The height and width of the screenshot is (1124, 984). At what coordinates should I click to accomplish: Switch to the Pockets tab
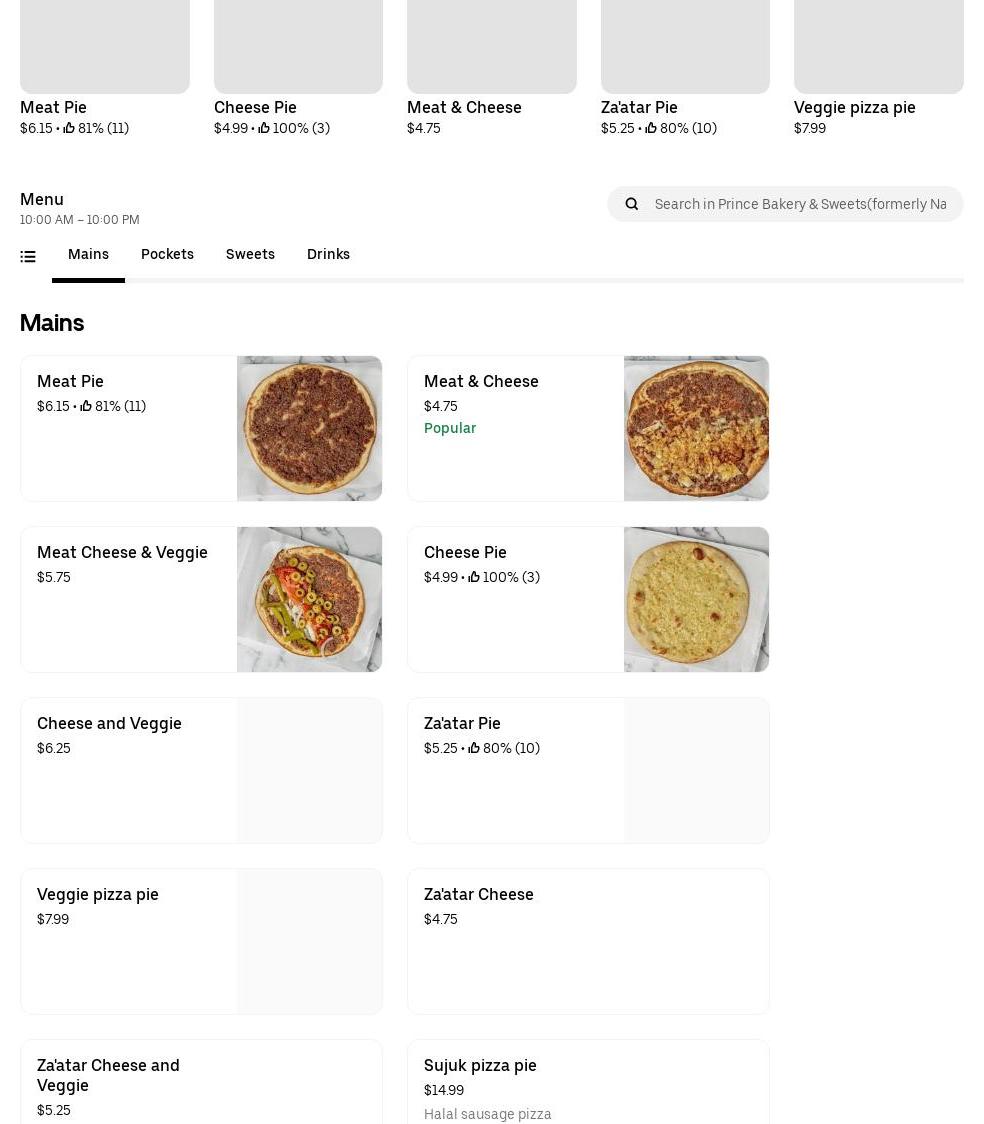click(x=167, y=254)
